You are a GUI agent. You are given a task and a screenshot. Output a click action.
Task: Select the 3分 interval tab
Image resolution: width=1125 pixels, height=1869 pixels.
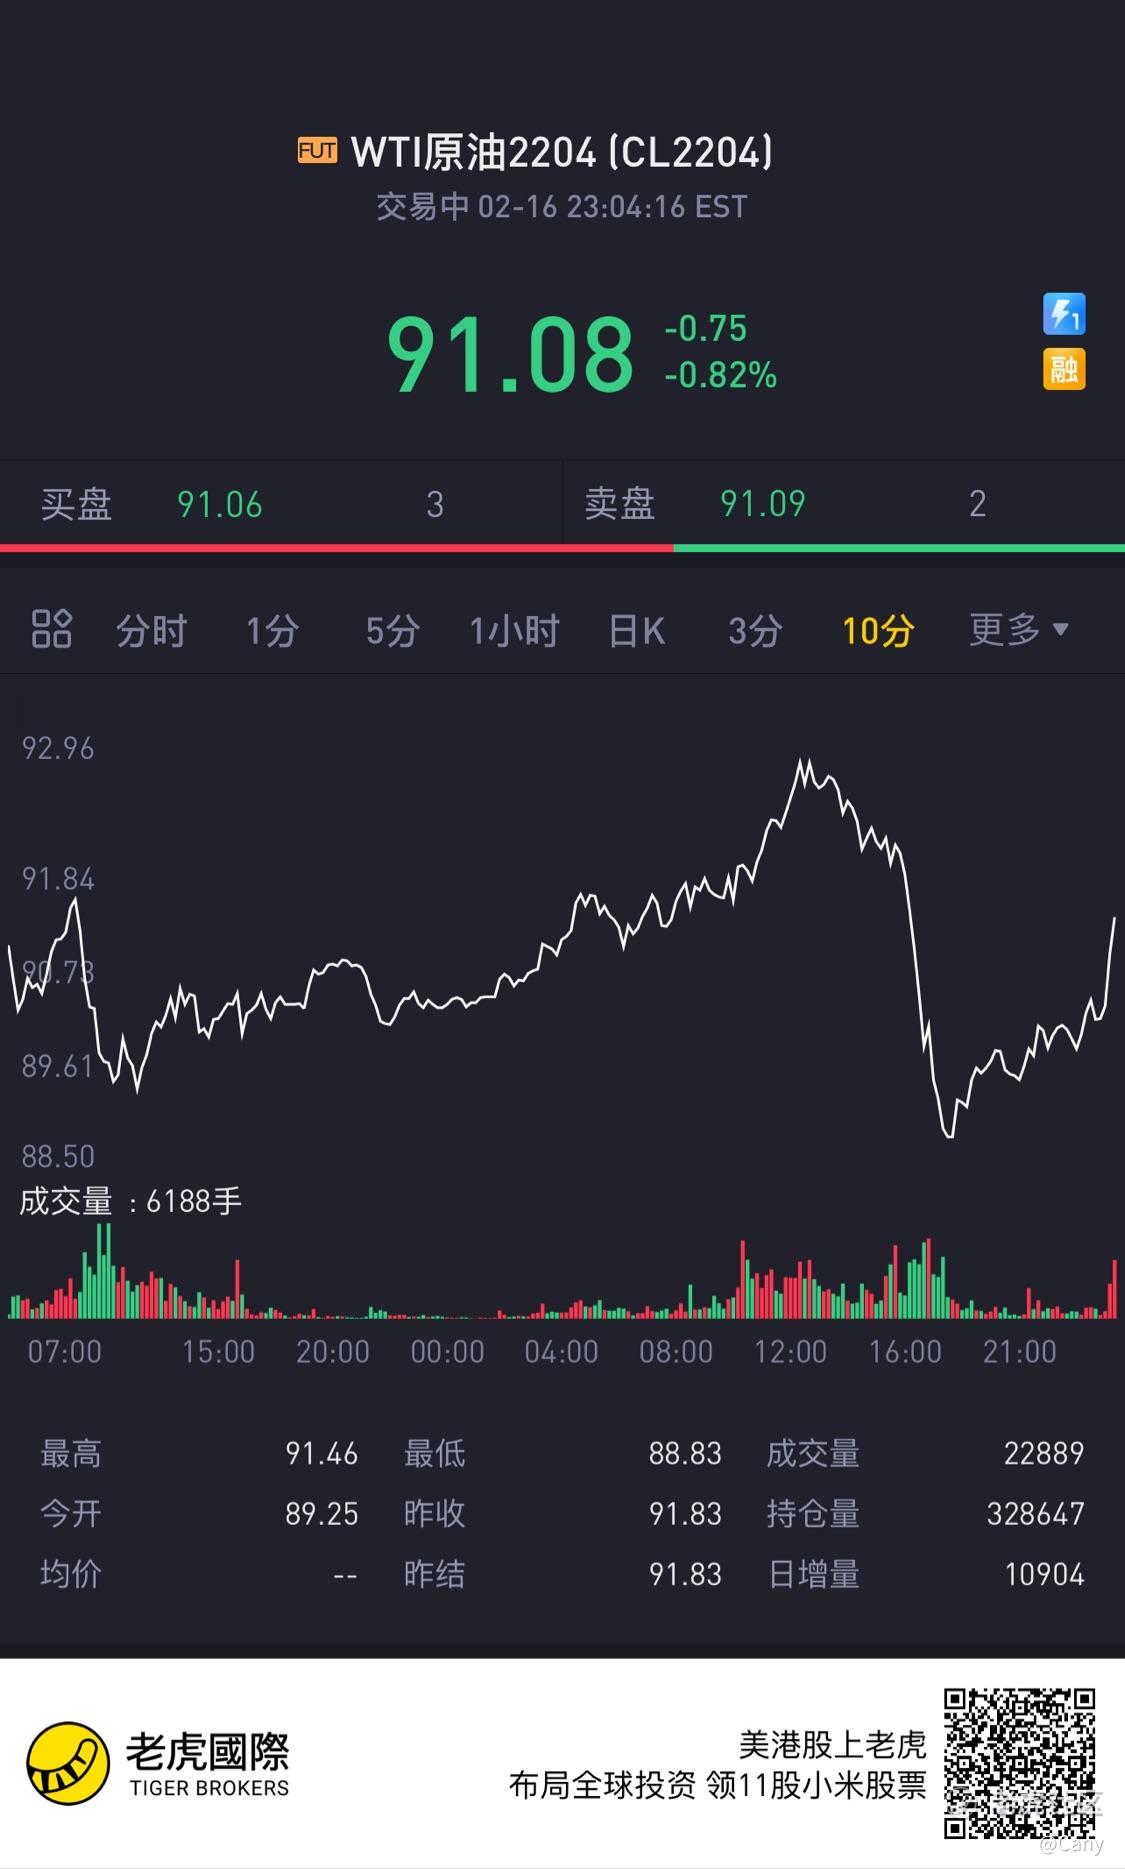click(755, 631)
